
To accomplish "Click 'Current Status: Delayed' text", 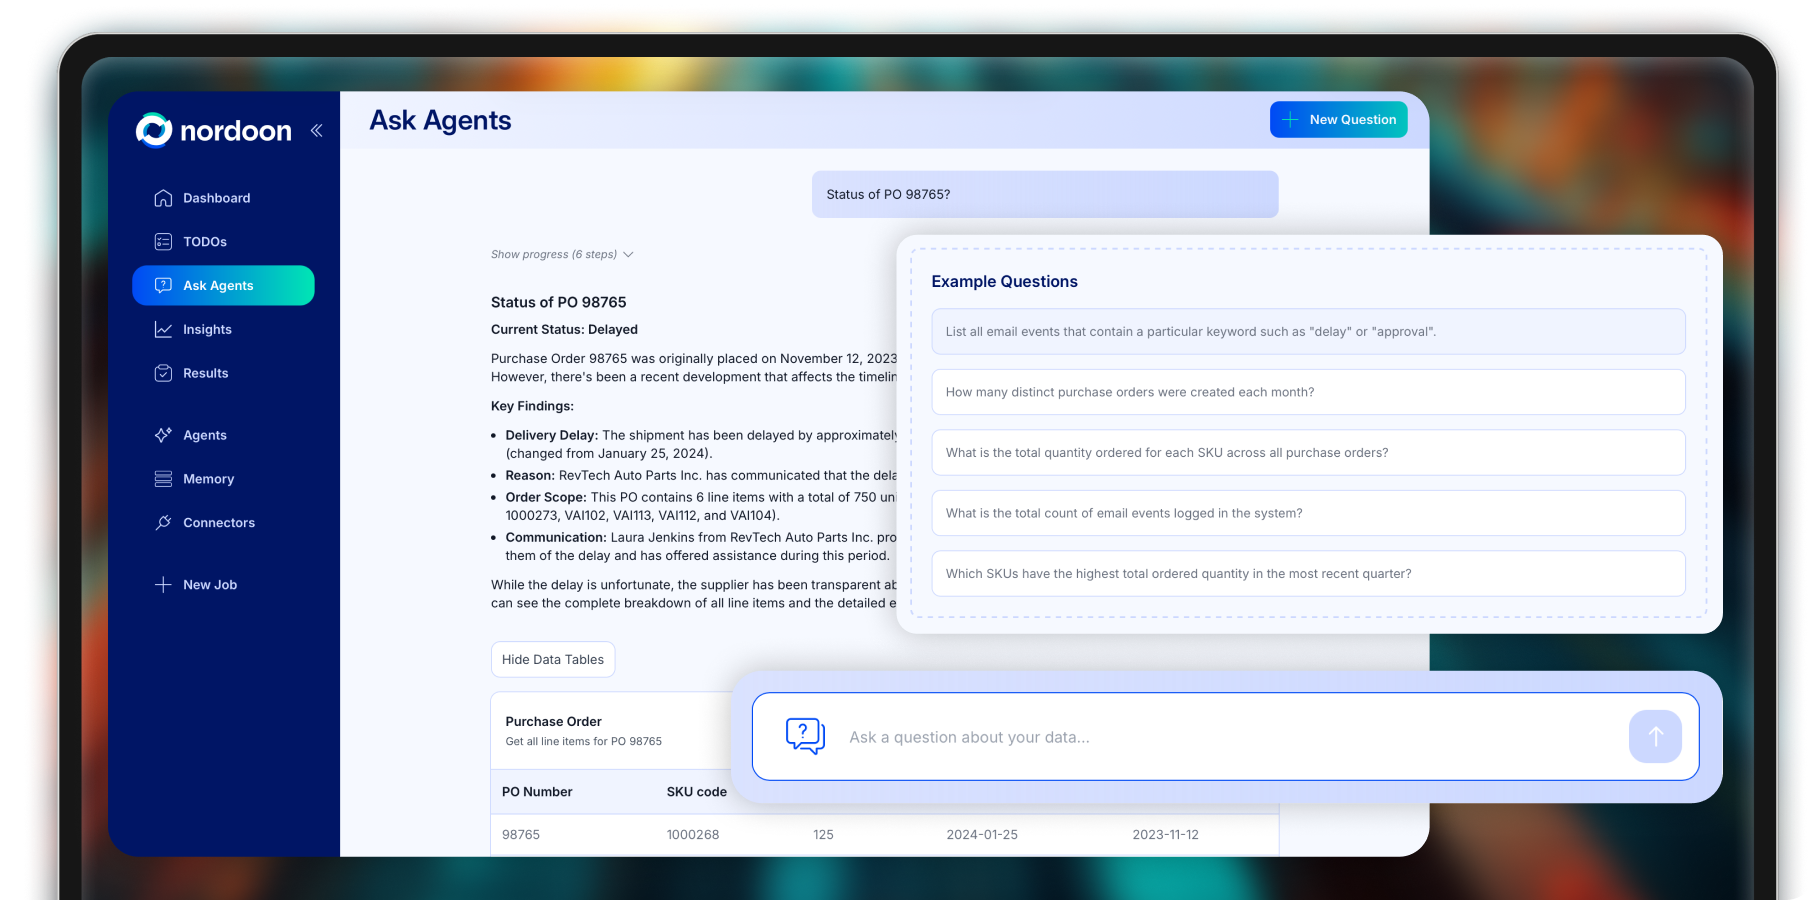I will click(564, 330).
